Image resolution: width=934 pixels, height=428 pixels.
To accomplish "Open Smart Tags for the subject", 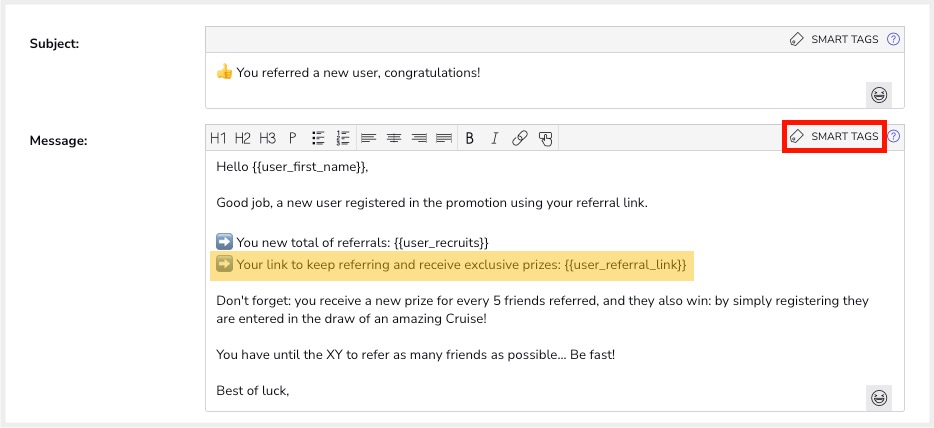I will click(834, 39).
